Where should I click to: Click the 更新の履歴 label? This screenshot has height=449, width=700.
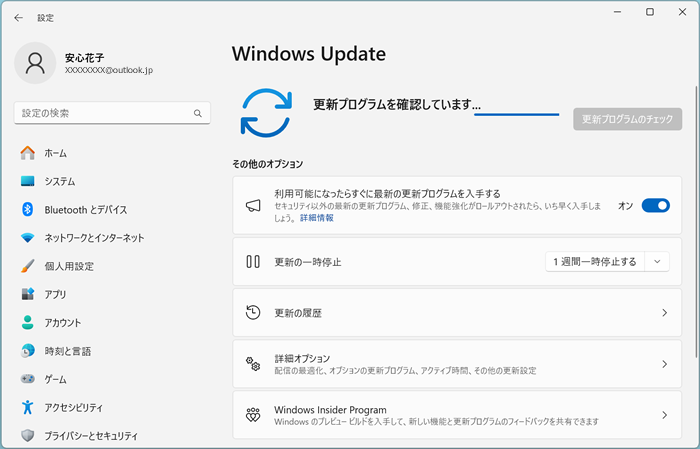click(298, 313)
